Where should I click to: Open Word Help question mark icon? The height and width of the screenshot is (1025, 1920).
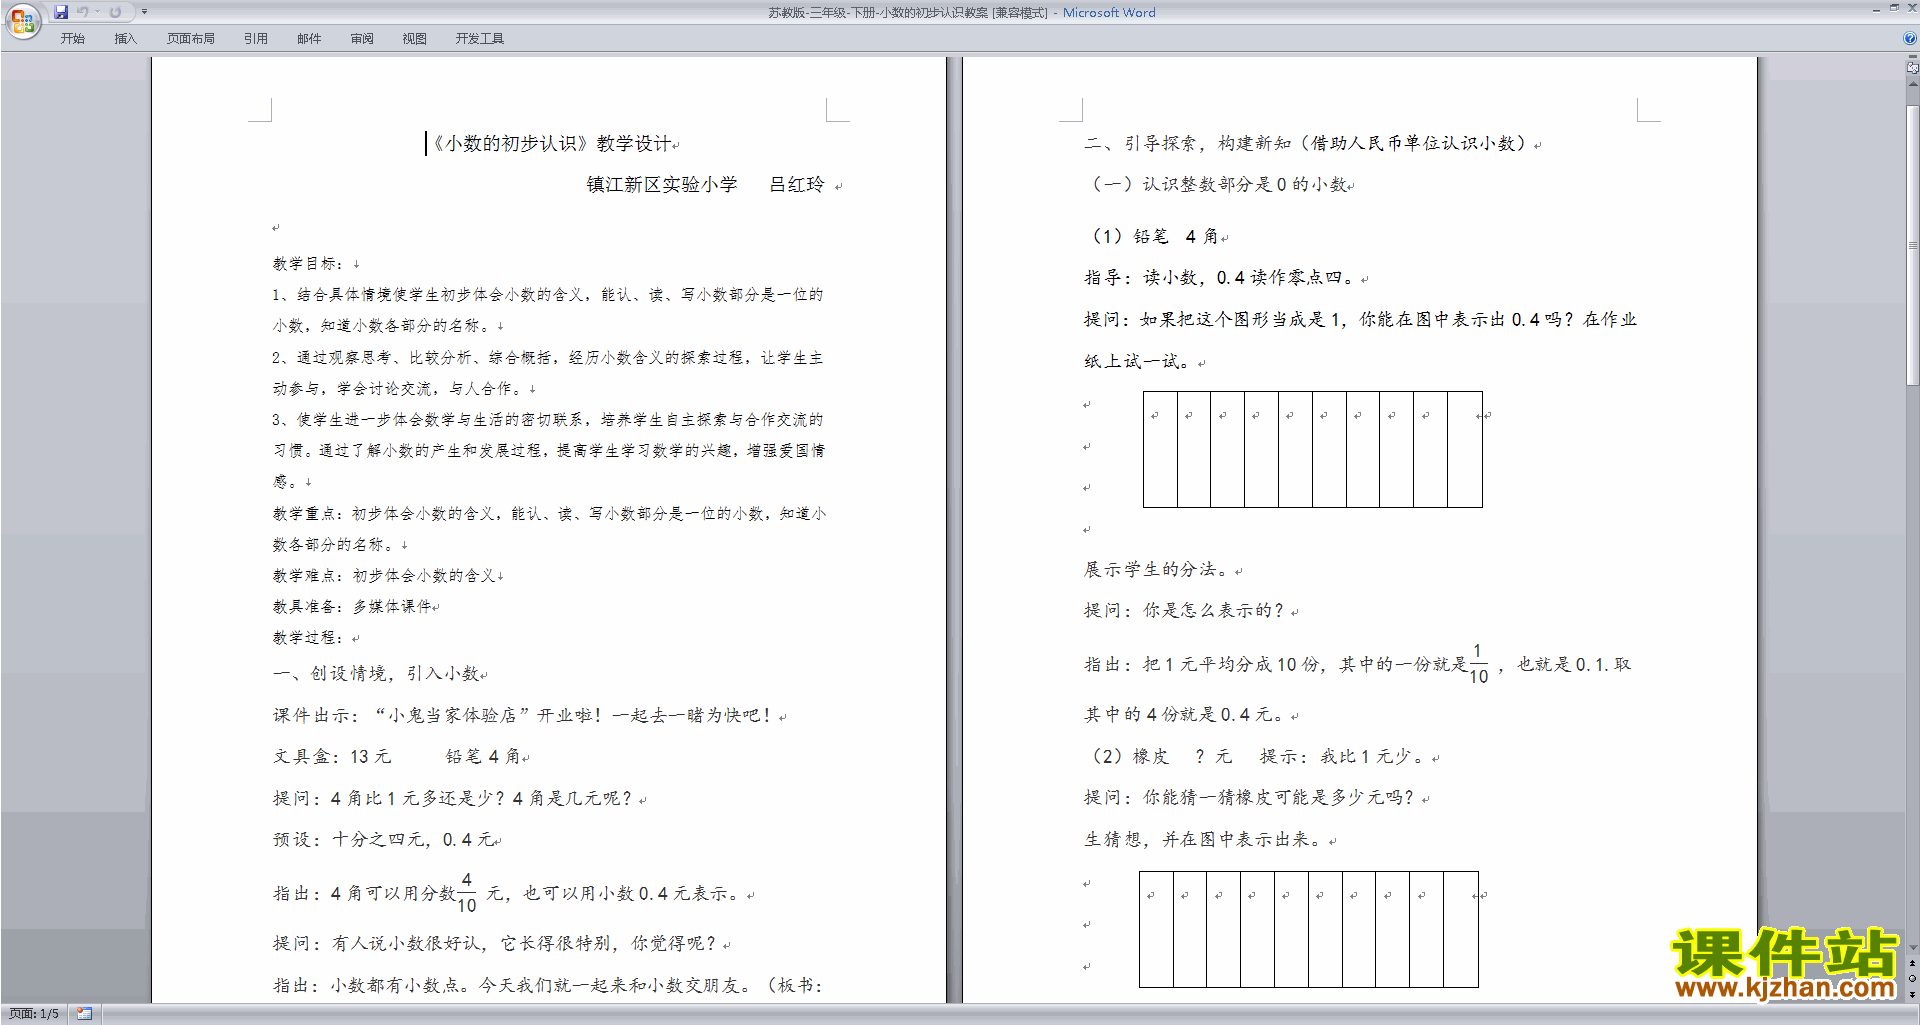click(x=1910, y=38)
